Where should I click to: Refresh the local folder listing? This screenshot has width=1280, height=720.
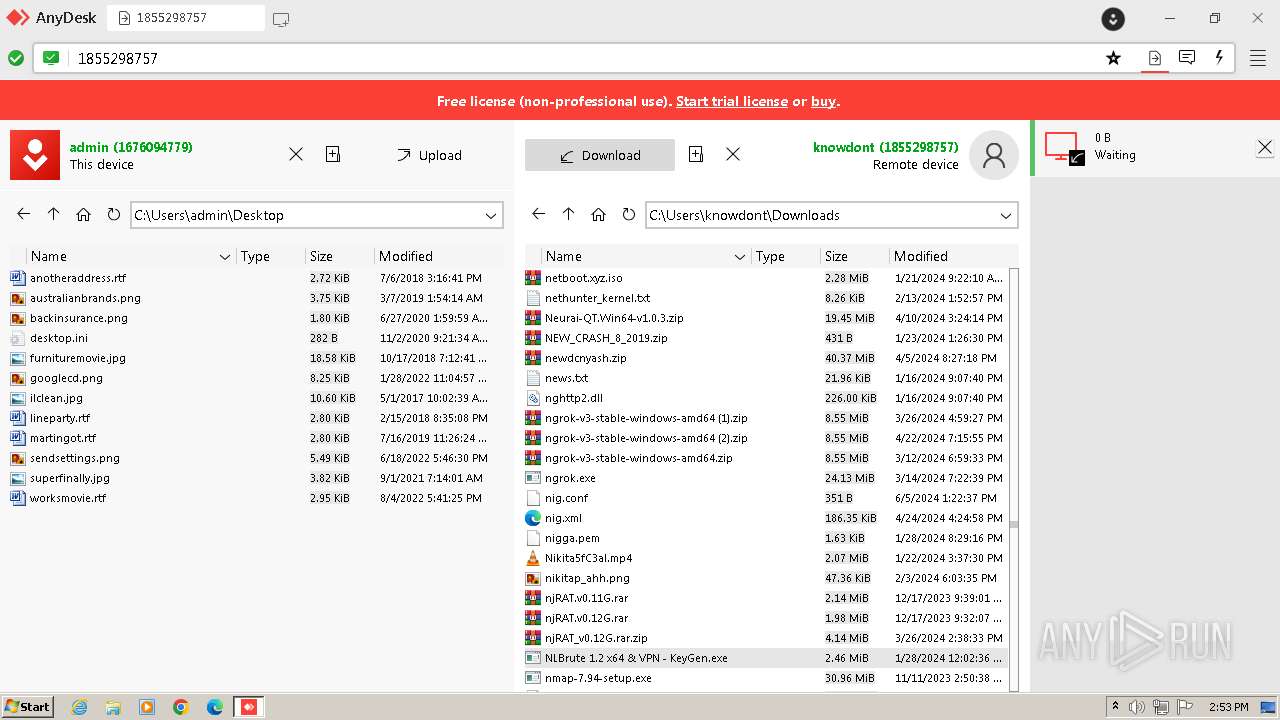[113, 214]
